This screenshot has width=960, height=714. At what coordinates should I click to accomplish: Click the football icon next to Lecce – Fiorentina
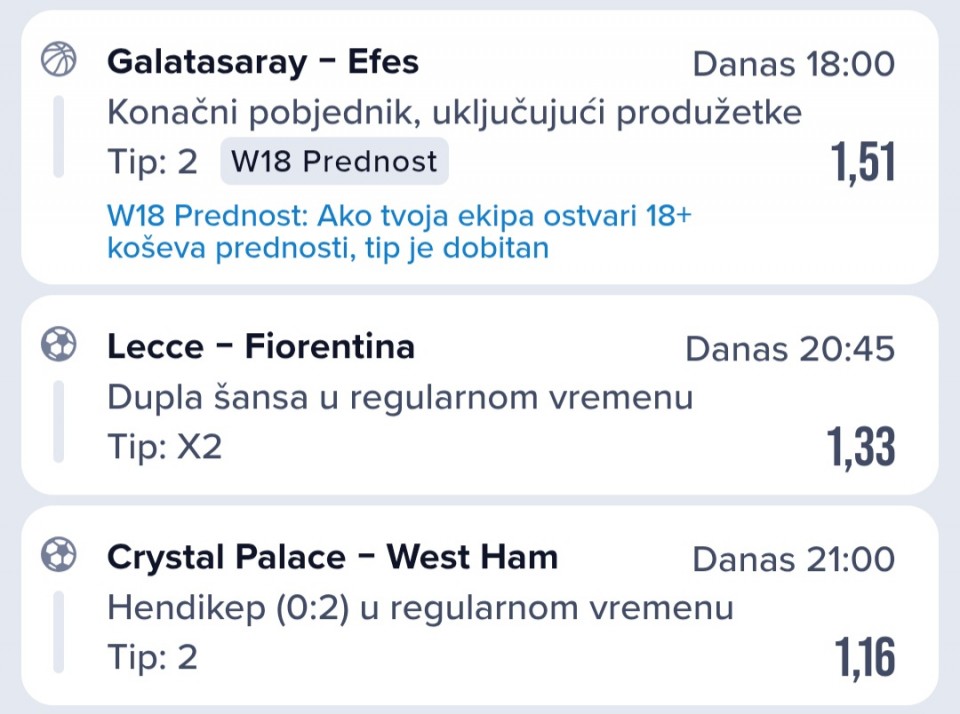(58, 346)
